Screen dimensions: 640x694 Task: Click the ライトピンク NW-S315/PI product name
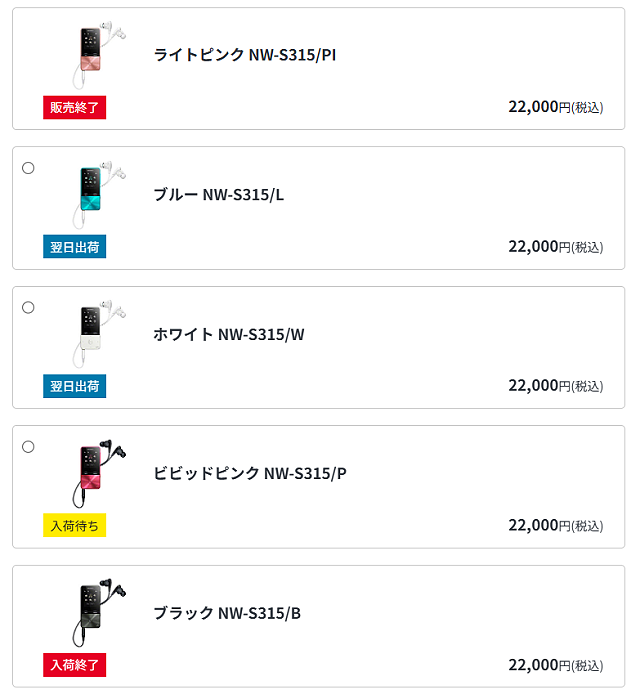tap(245, 55)
